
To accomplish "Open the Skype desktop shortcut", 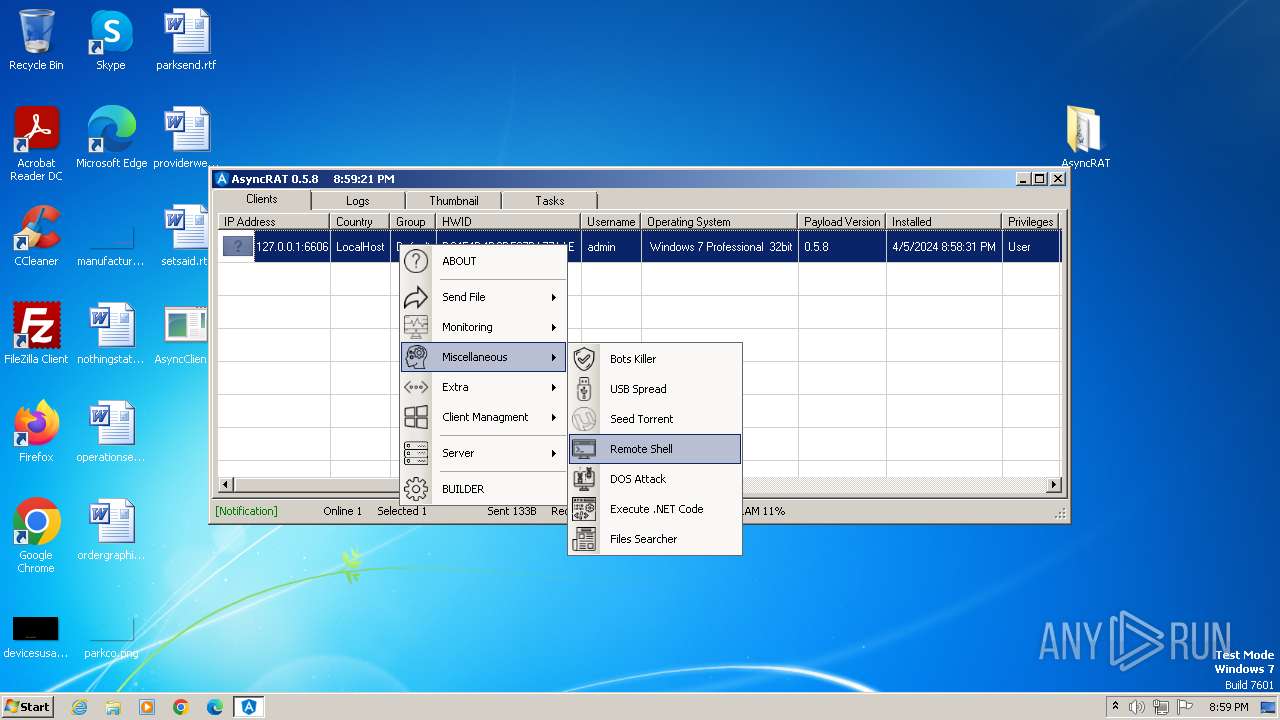I will coord(110,40).
